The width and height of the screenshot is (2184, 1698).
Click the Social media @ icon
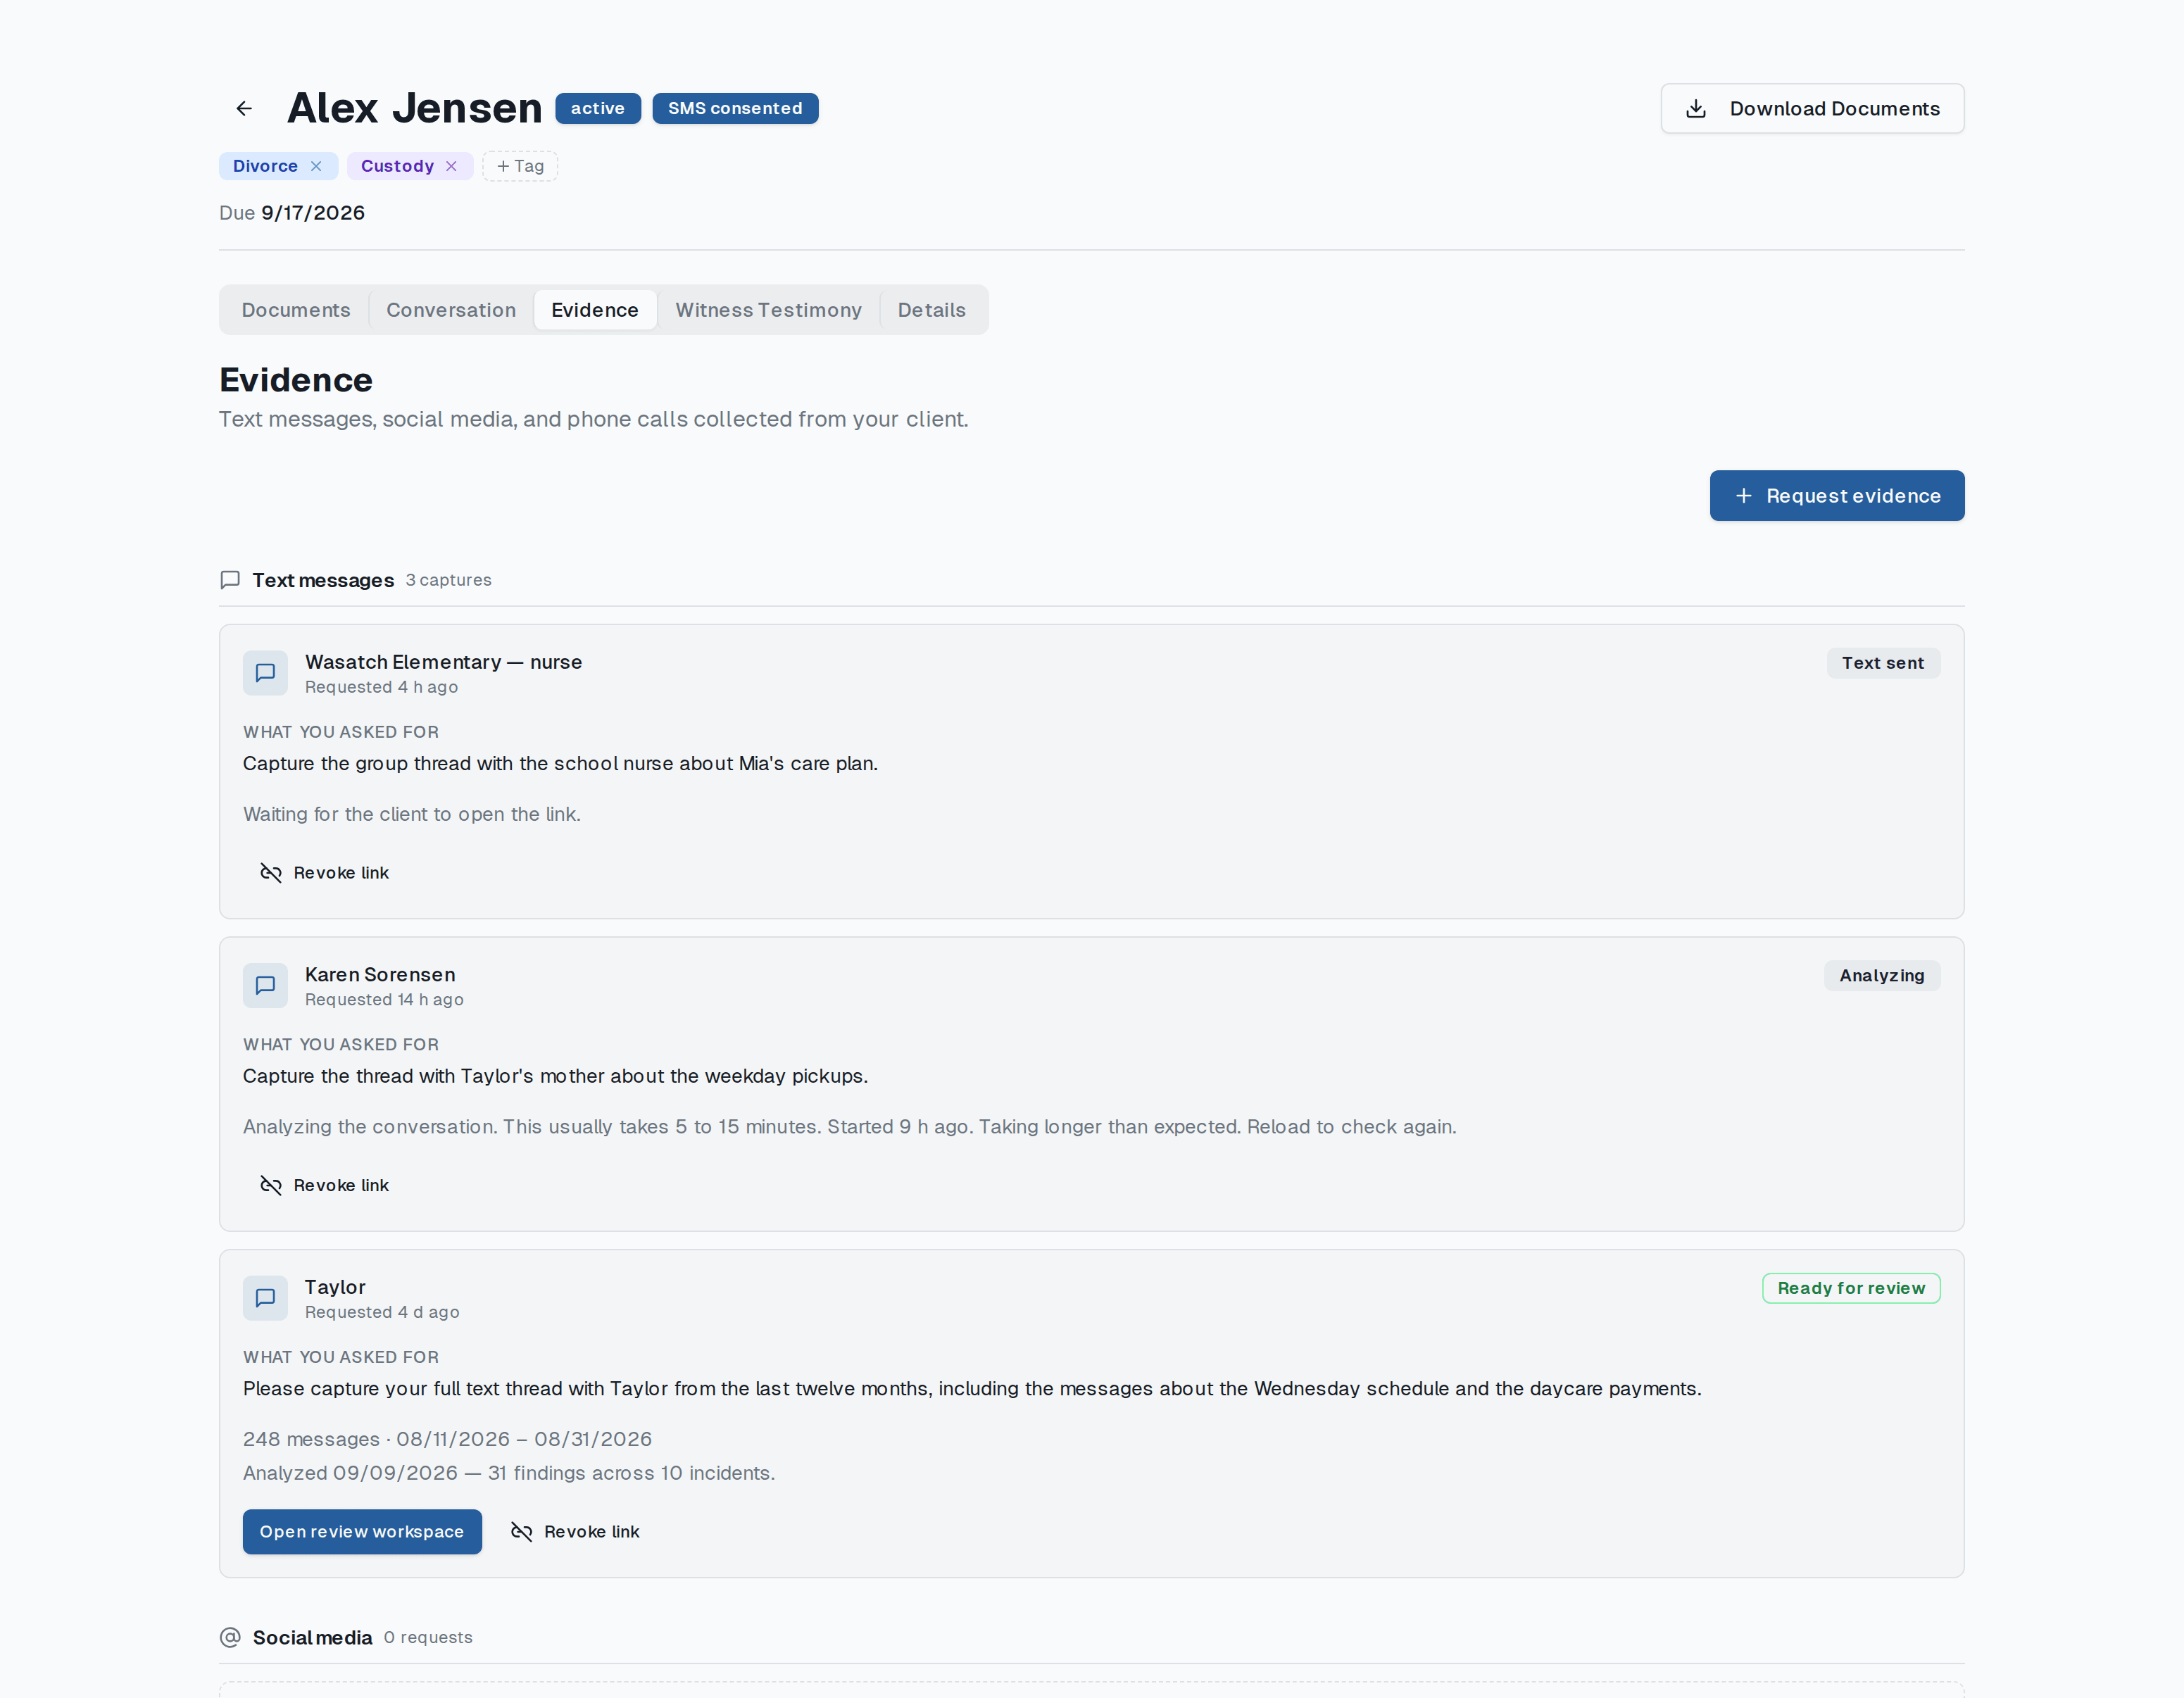(230, 1637)
